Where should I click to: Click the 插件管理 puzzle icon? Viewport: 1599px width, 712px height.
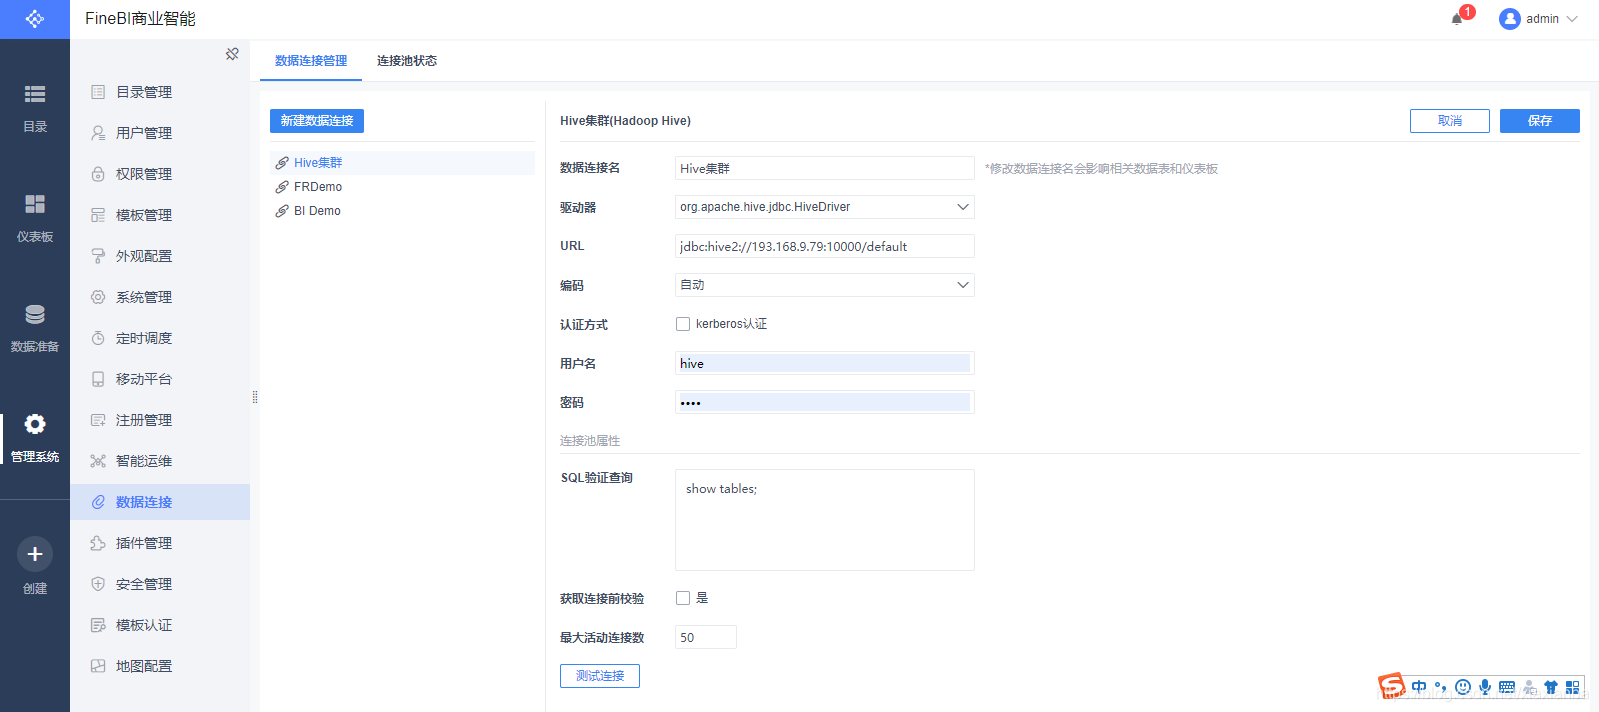click(x=98, y=543)
